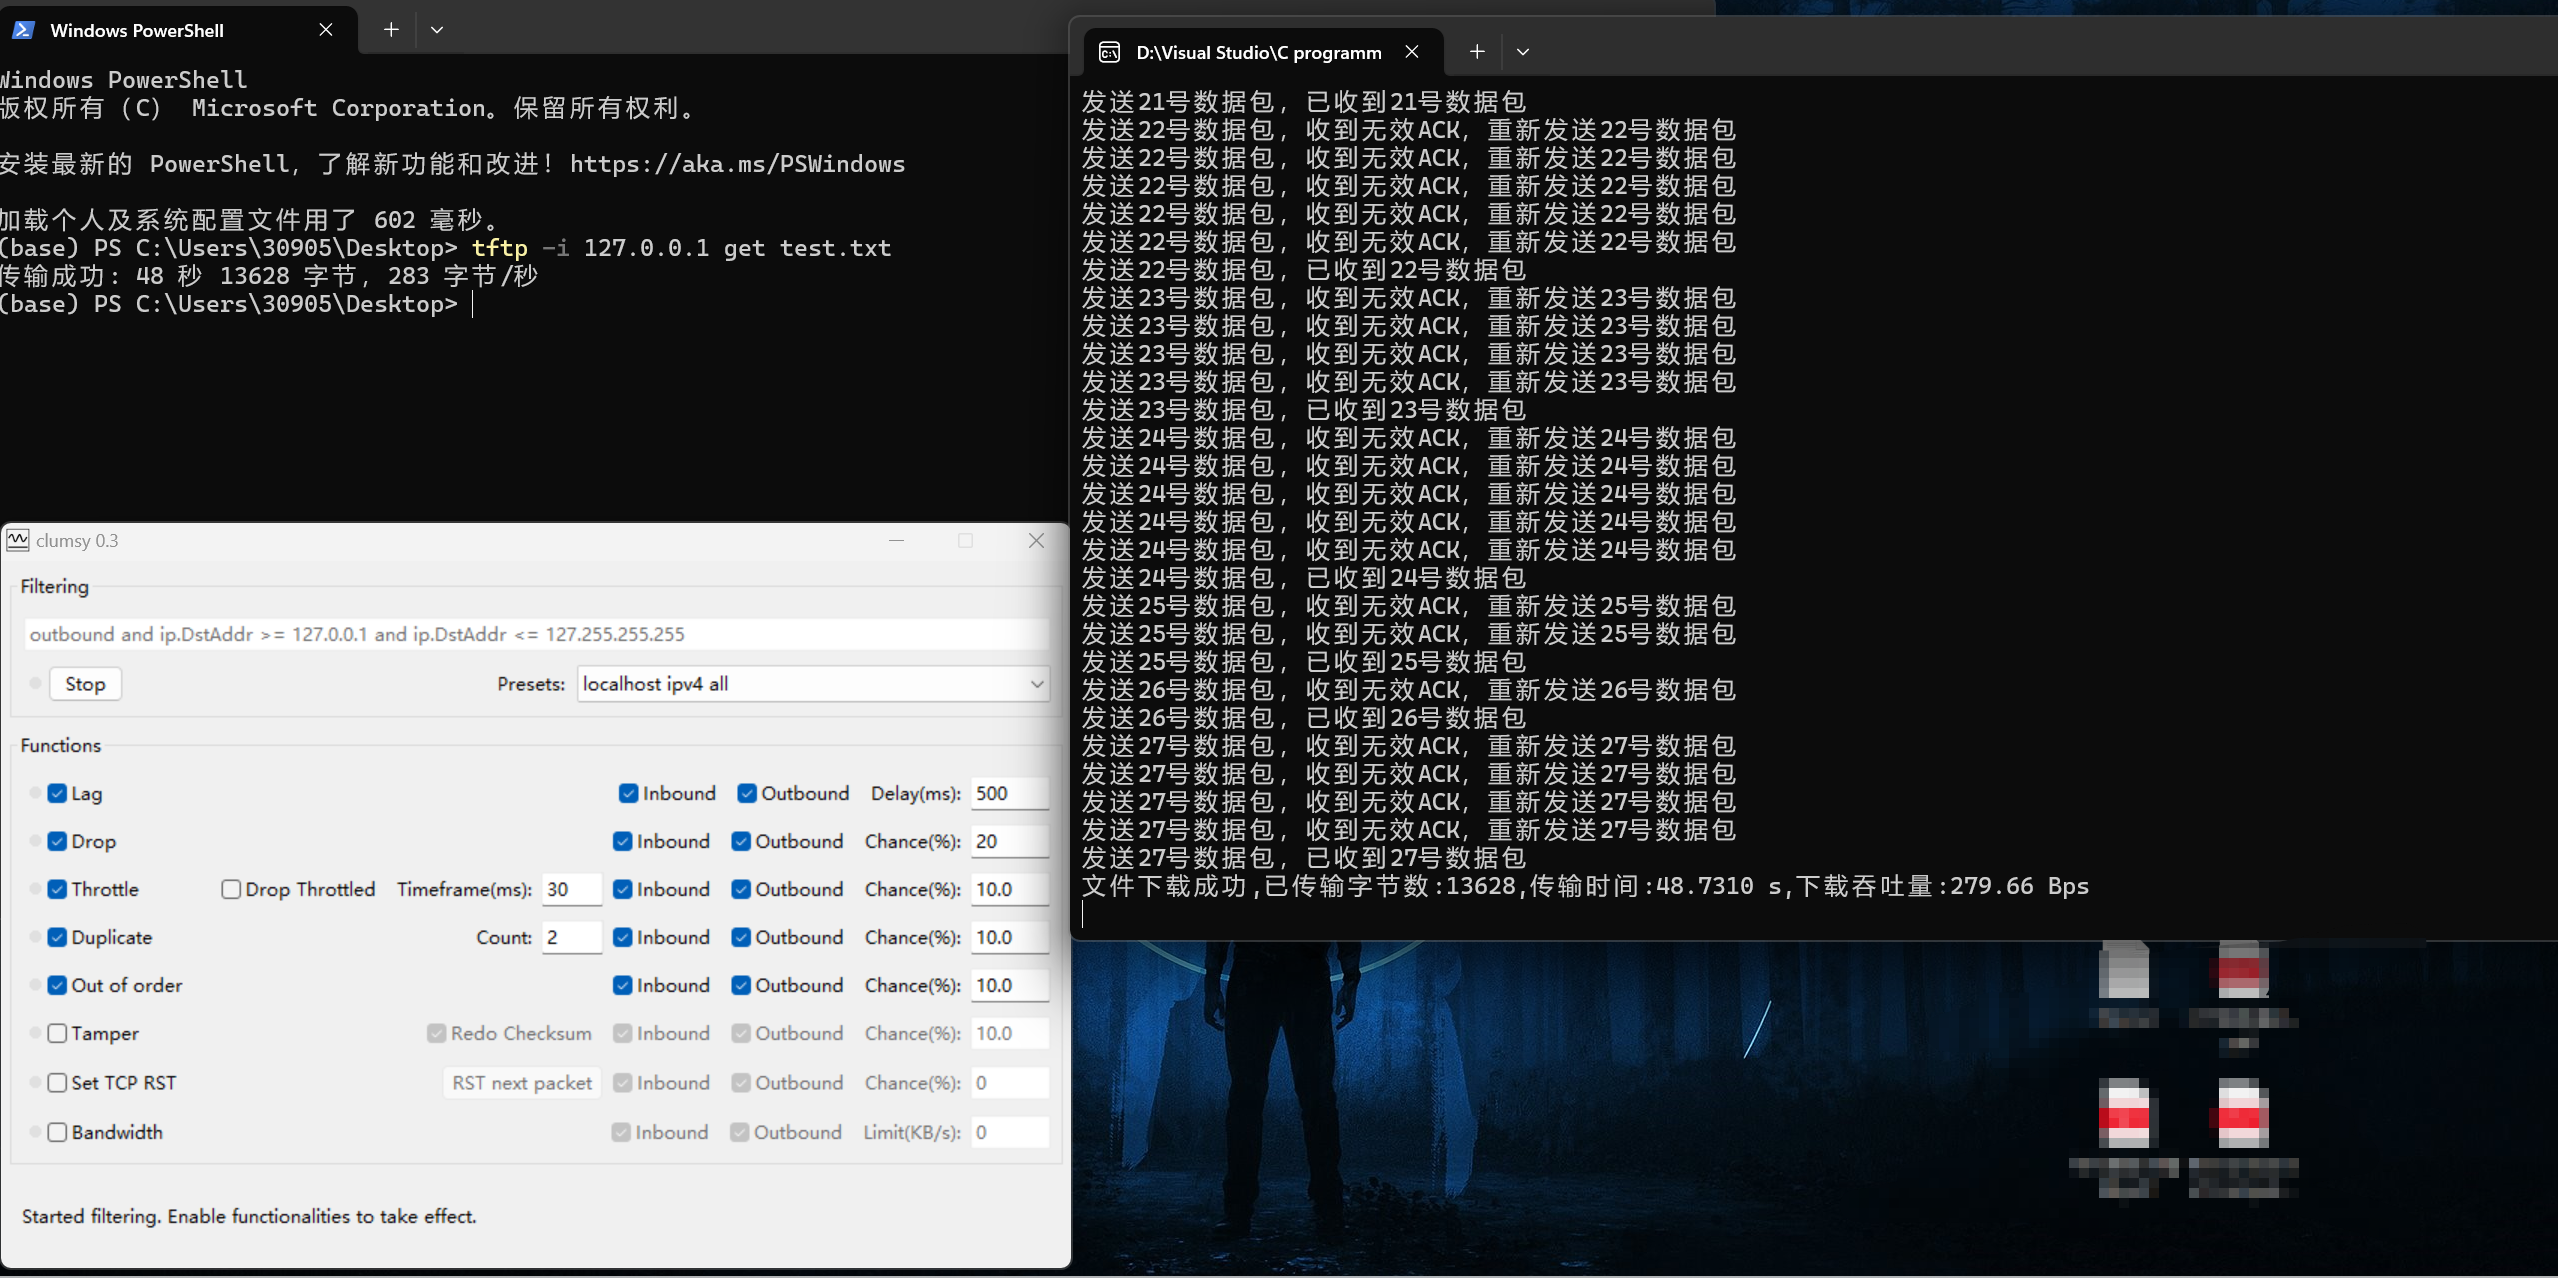Image resolution: width=2558 pixels, height=1278 pixels.
Task: Disable the Lag function checkbox
Action: point(57,793)
